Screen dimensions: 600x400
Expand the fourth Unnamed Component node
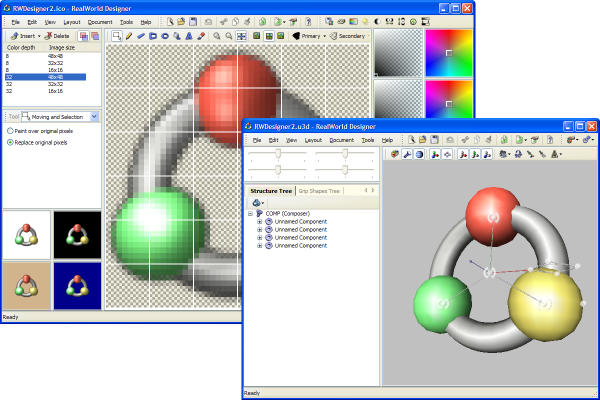tap(259, 246)
